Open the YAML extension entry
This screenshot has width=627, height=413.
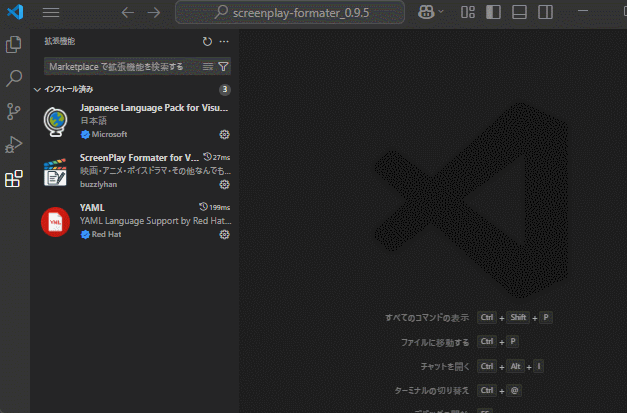point(136,221)
